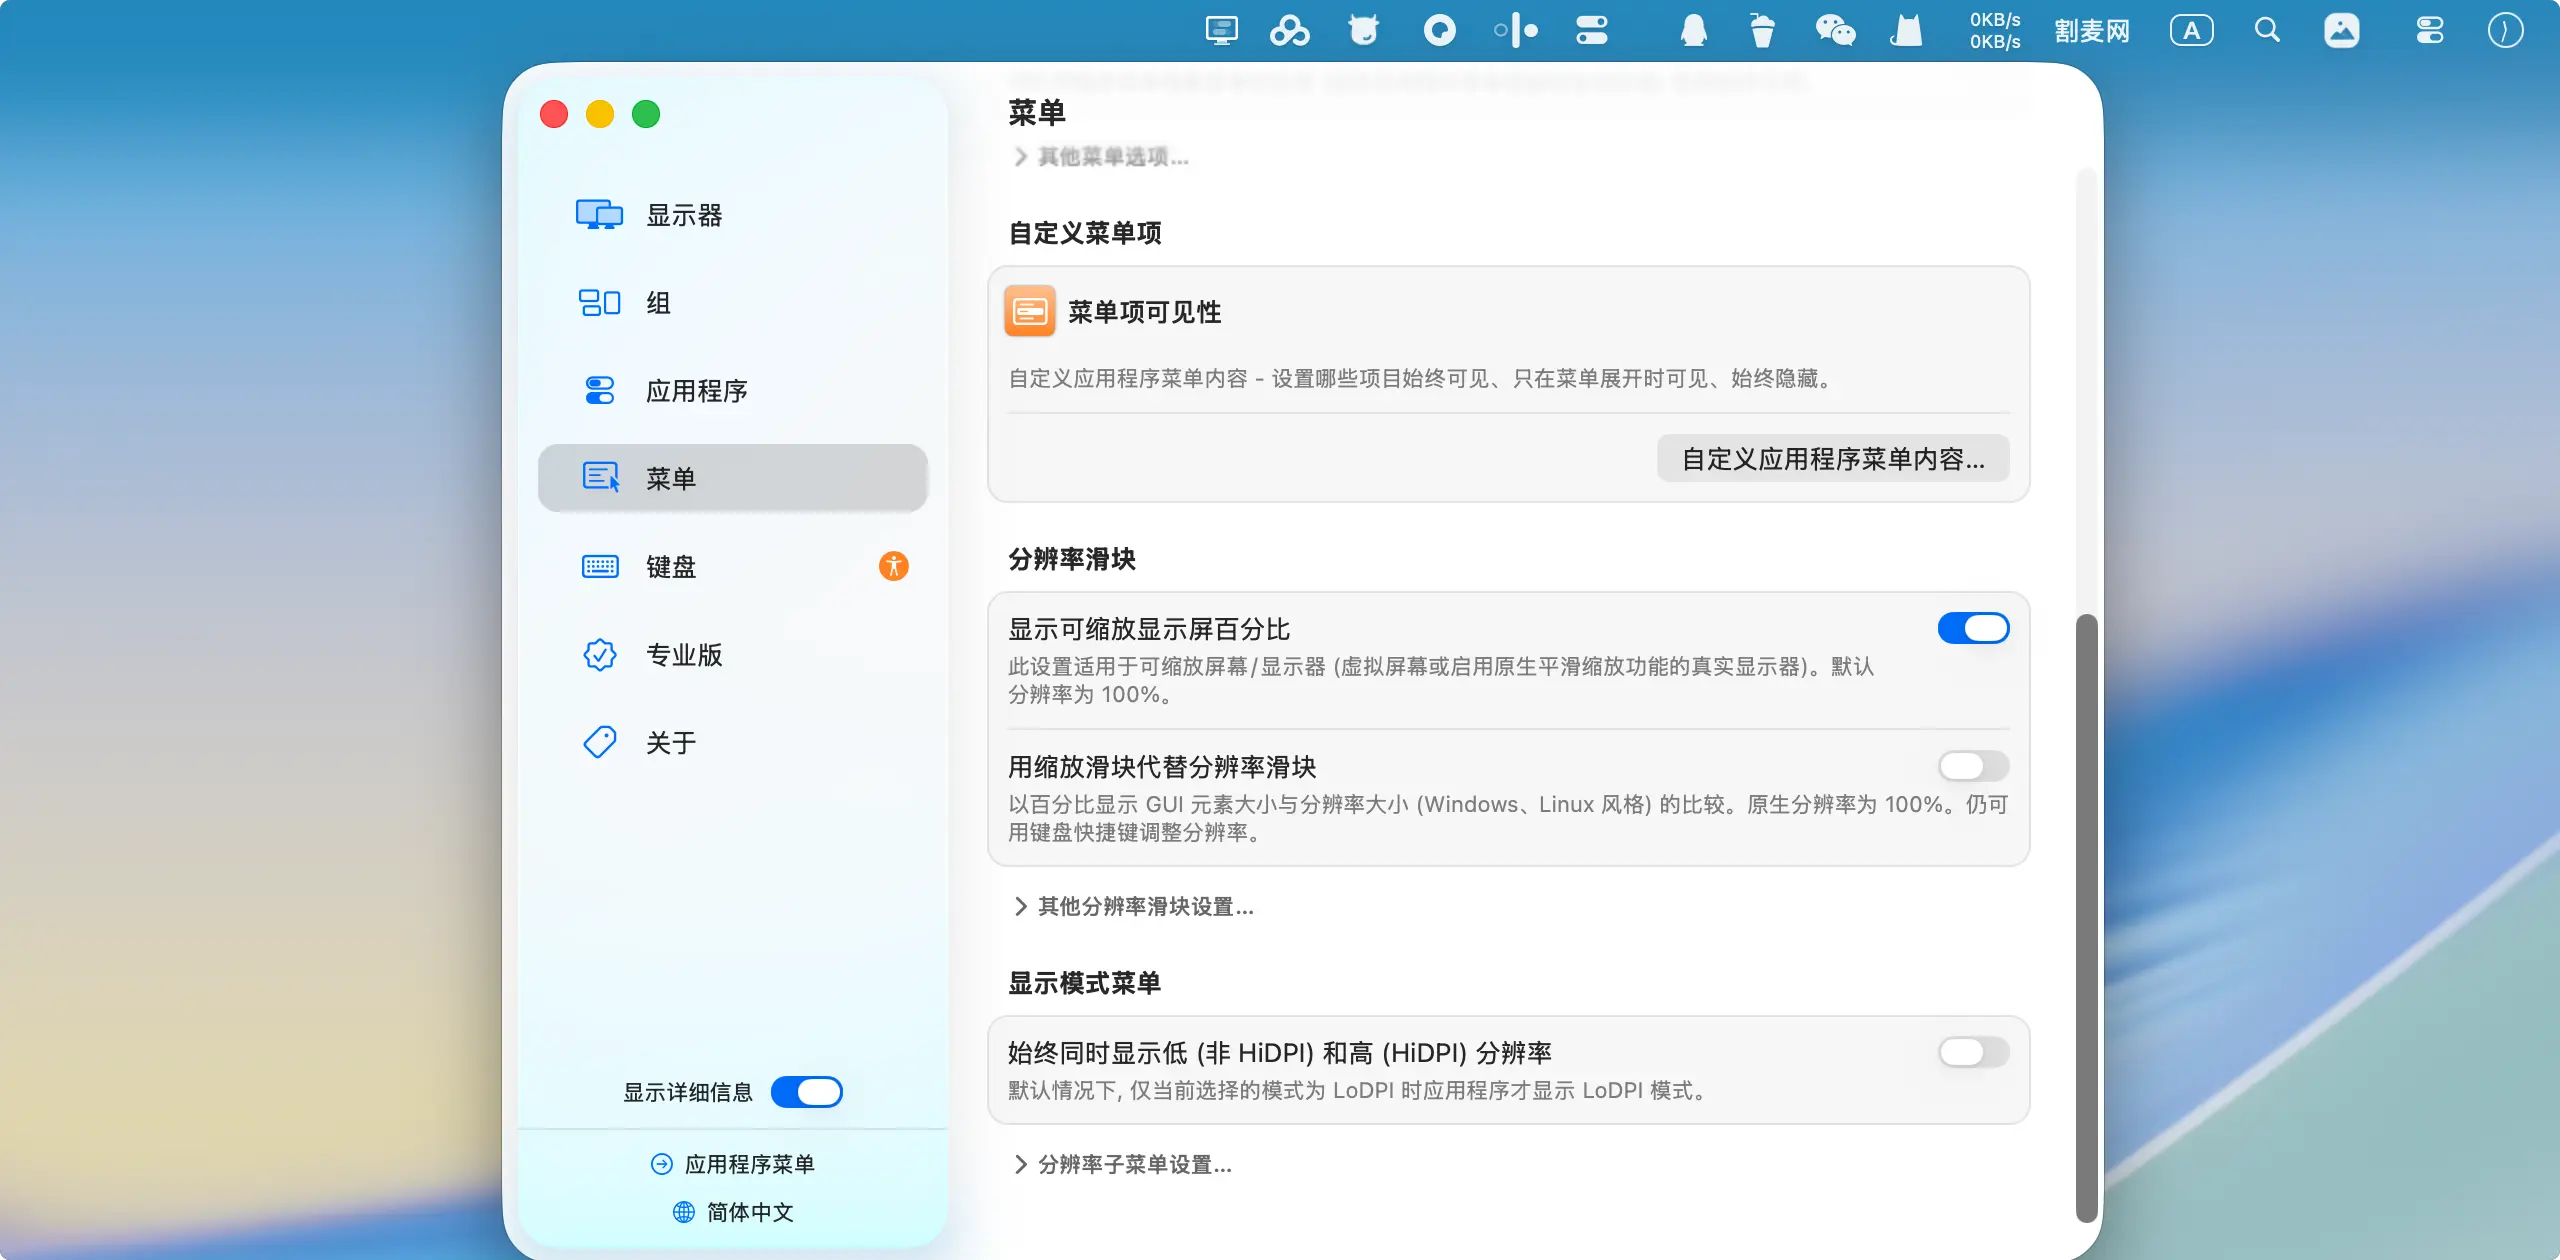Turn on the 始终同时显示低 and 高 HiDPI 分辨率 switch
2560x1260 pixels.
pyautogui.click(x=1972, y=1052)
